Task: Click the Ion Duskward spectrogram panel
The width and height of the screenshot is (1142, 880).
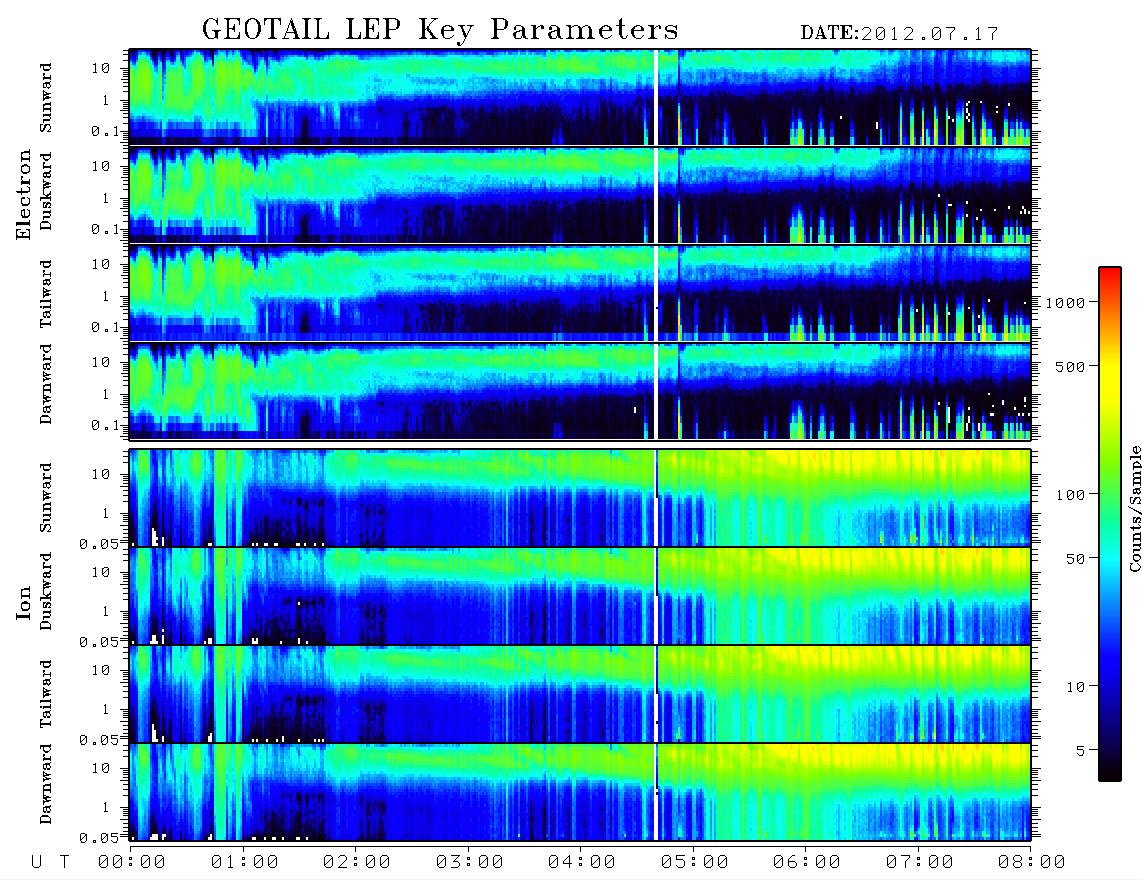Action: 580,596
